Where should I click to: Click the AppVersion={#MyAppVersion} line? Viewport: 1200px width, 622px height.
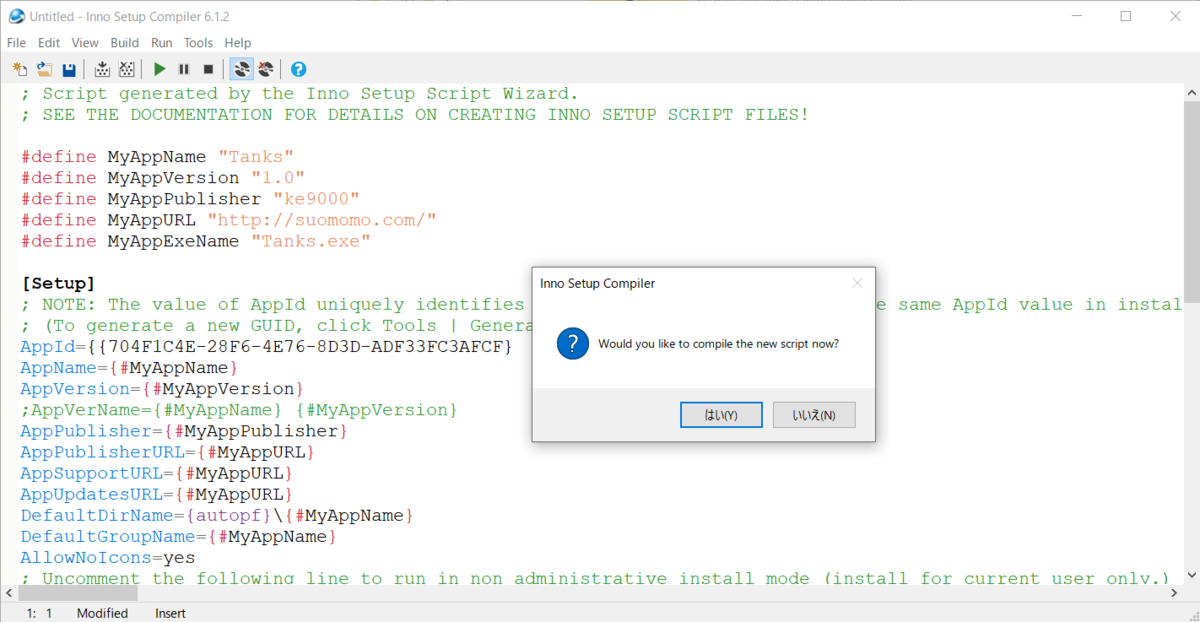coord(162,388)
